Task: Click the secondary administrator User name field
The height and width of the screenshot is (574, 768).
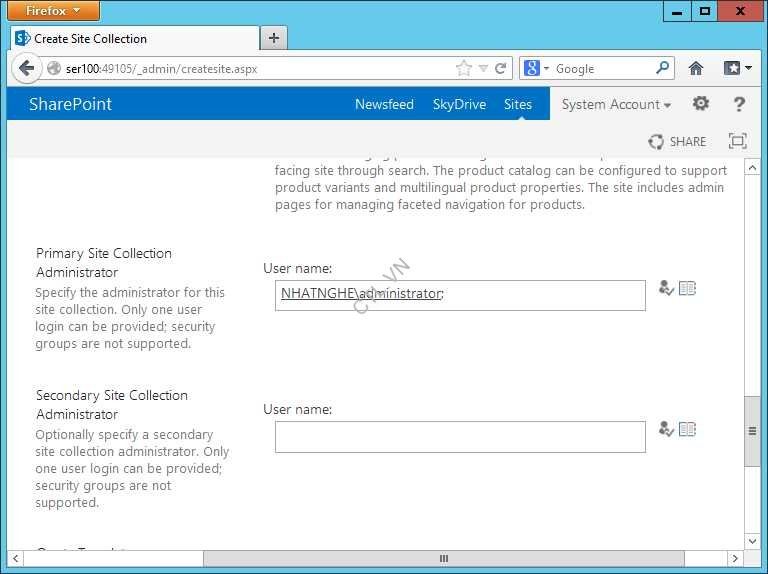Action: [460, 437]
